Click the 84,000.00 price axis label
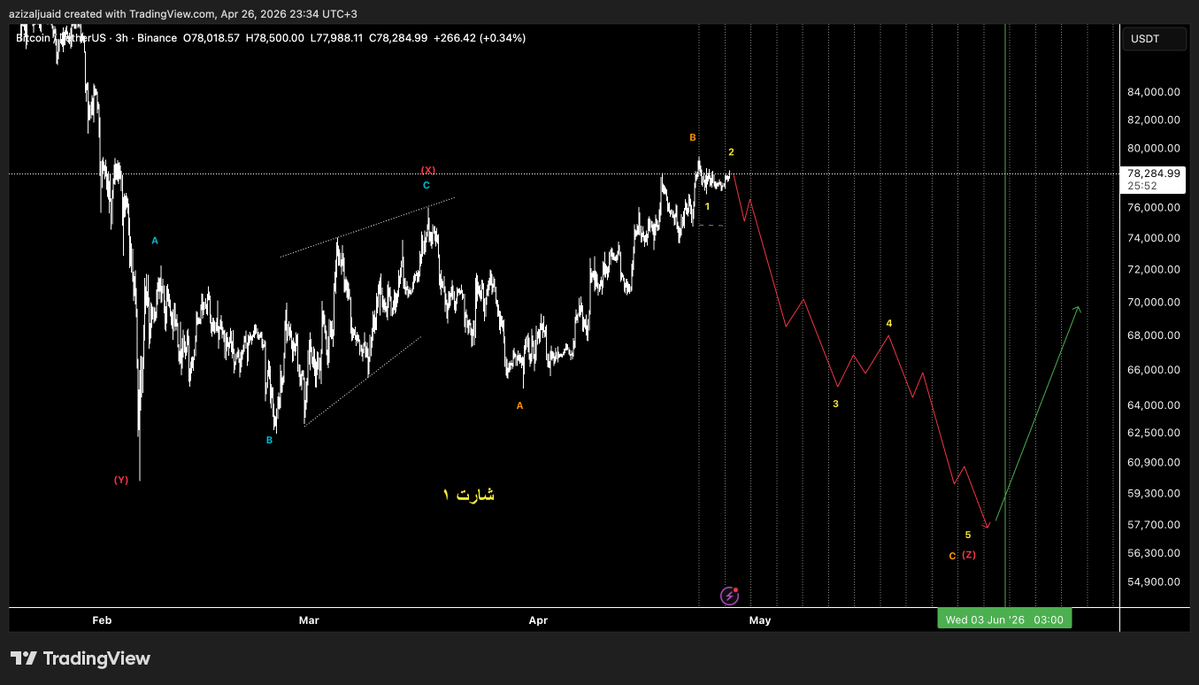The height and width of the screenshot is (685, 1199). pyautogui.click(x=1153, y=93)
